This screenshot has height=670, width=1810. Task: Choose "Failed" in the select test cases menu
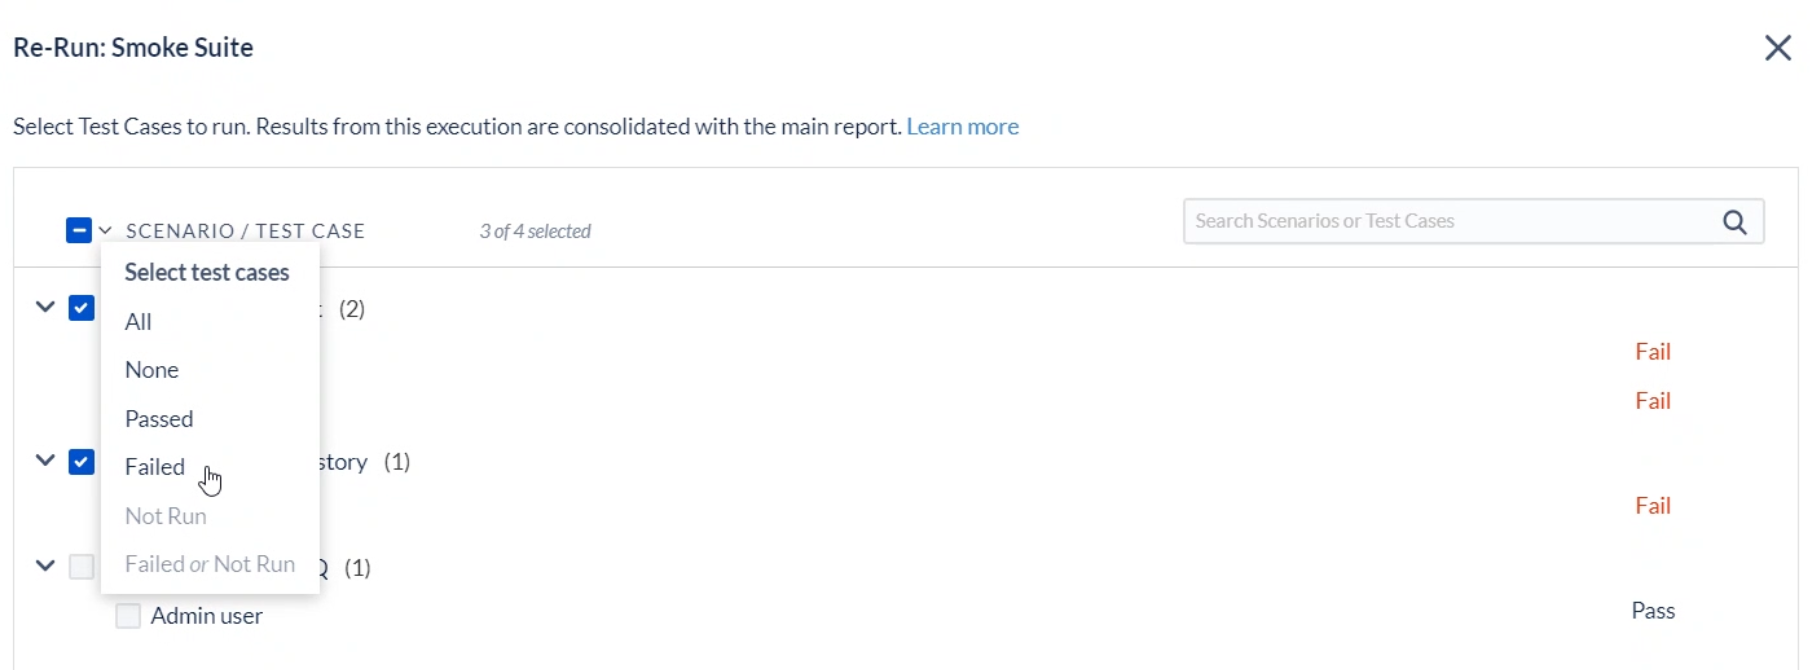tap(154, 466)
